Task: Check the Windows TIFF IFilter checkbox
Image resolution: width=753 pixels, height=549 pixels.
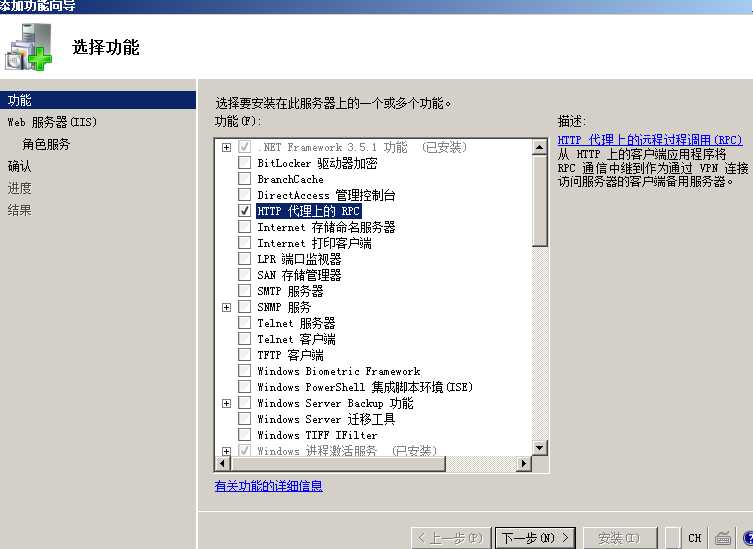Action: pyautogui.click(x=244, y=435)
